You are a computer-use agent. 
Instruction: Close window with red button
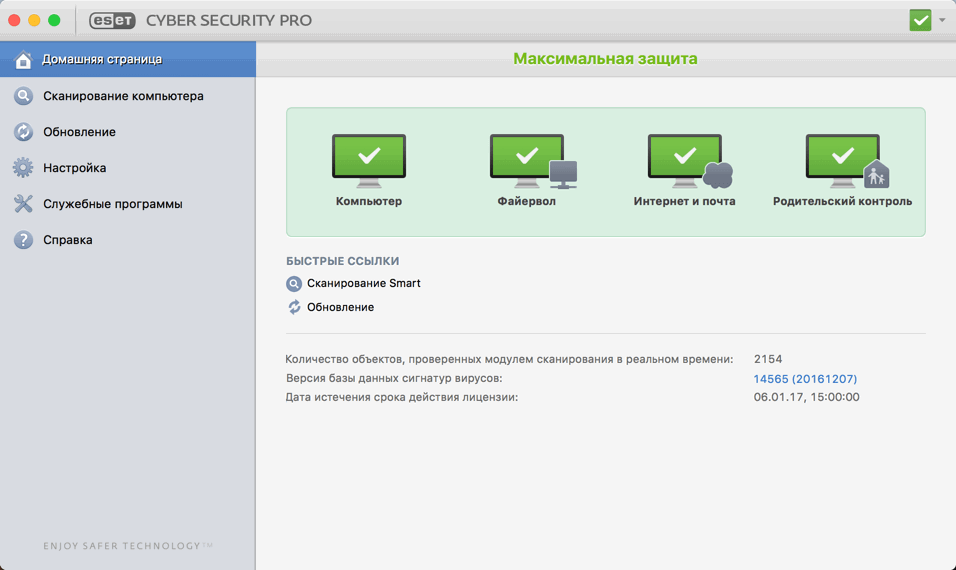click(x=14, y=20)
